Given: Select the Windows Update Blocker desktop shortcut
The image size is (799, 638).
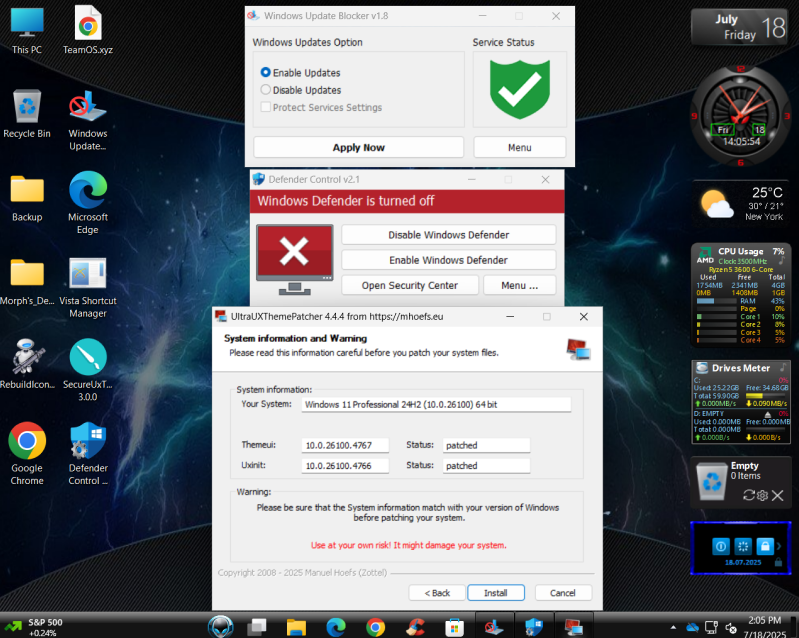Looking at the screenshot, I should (88, 120).
